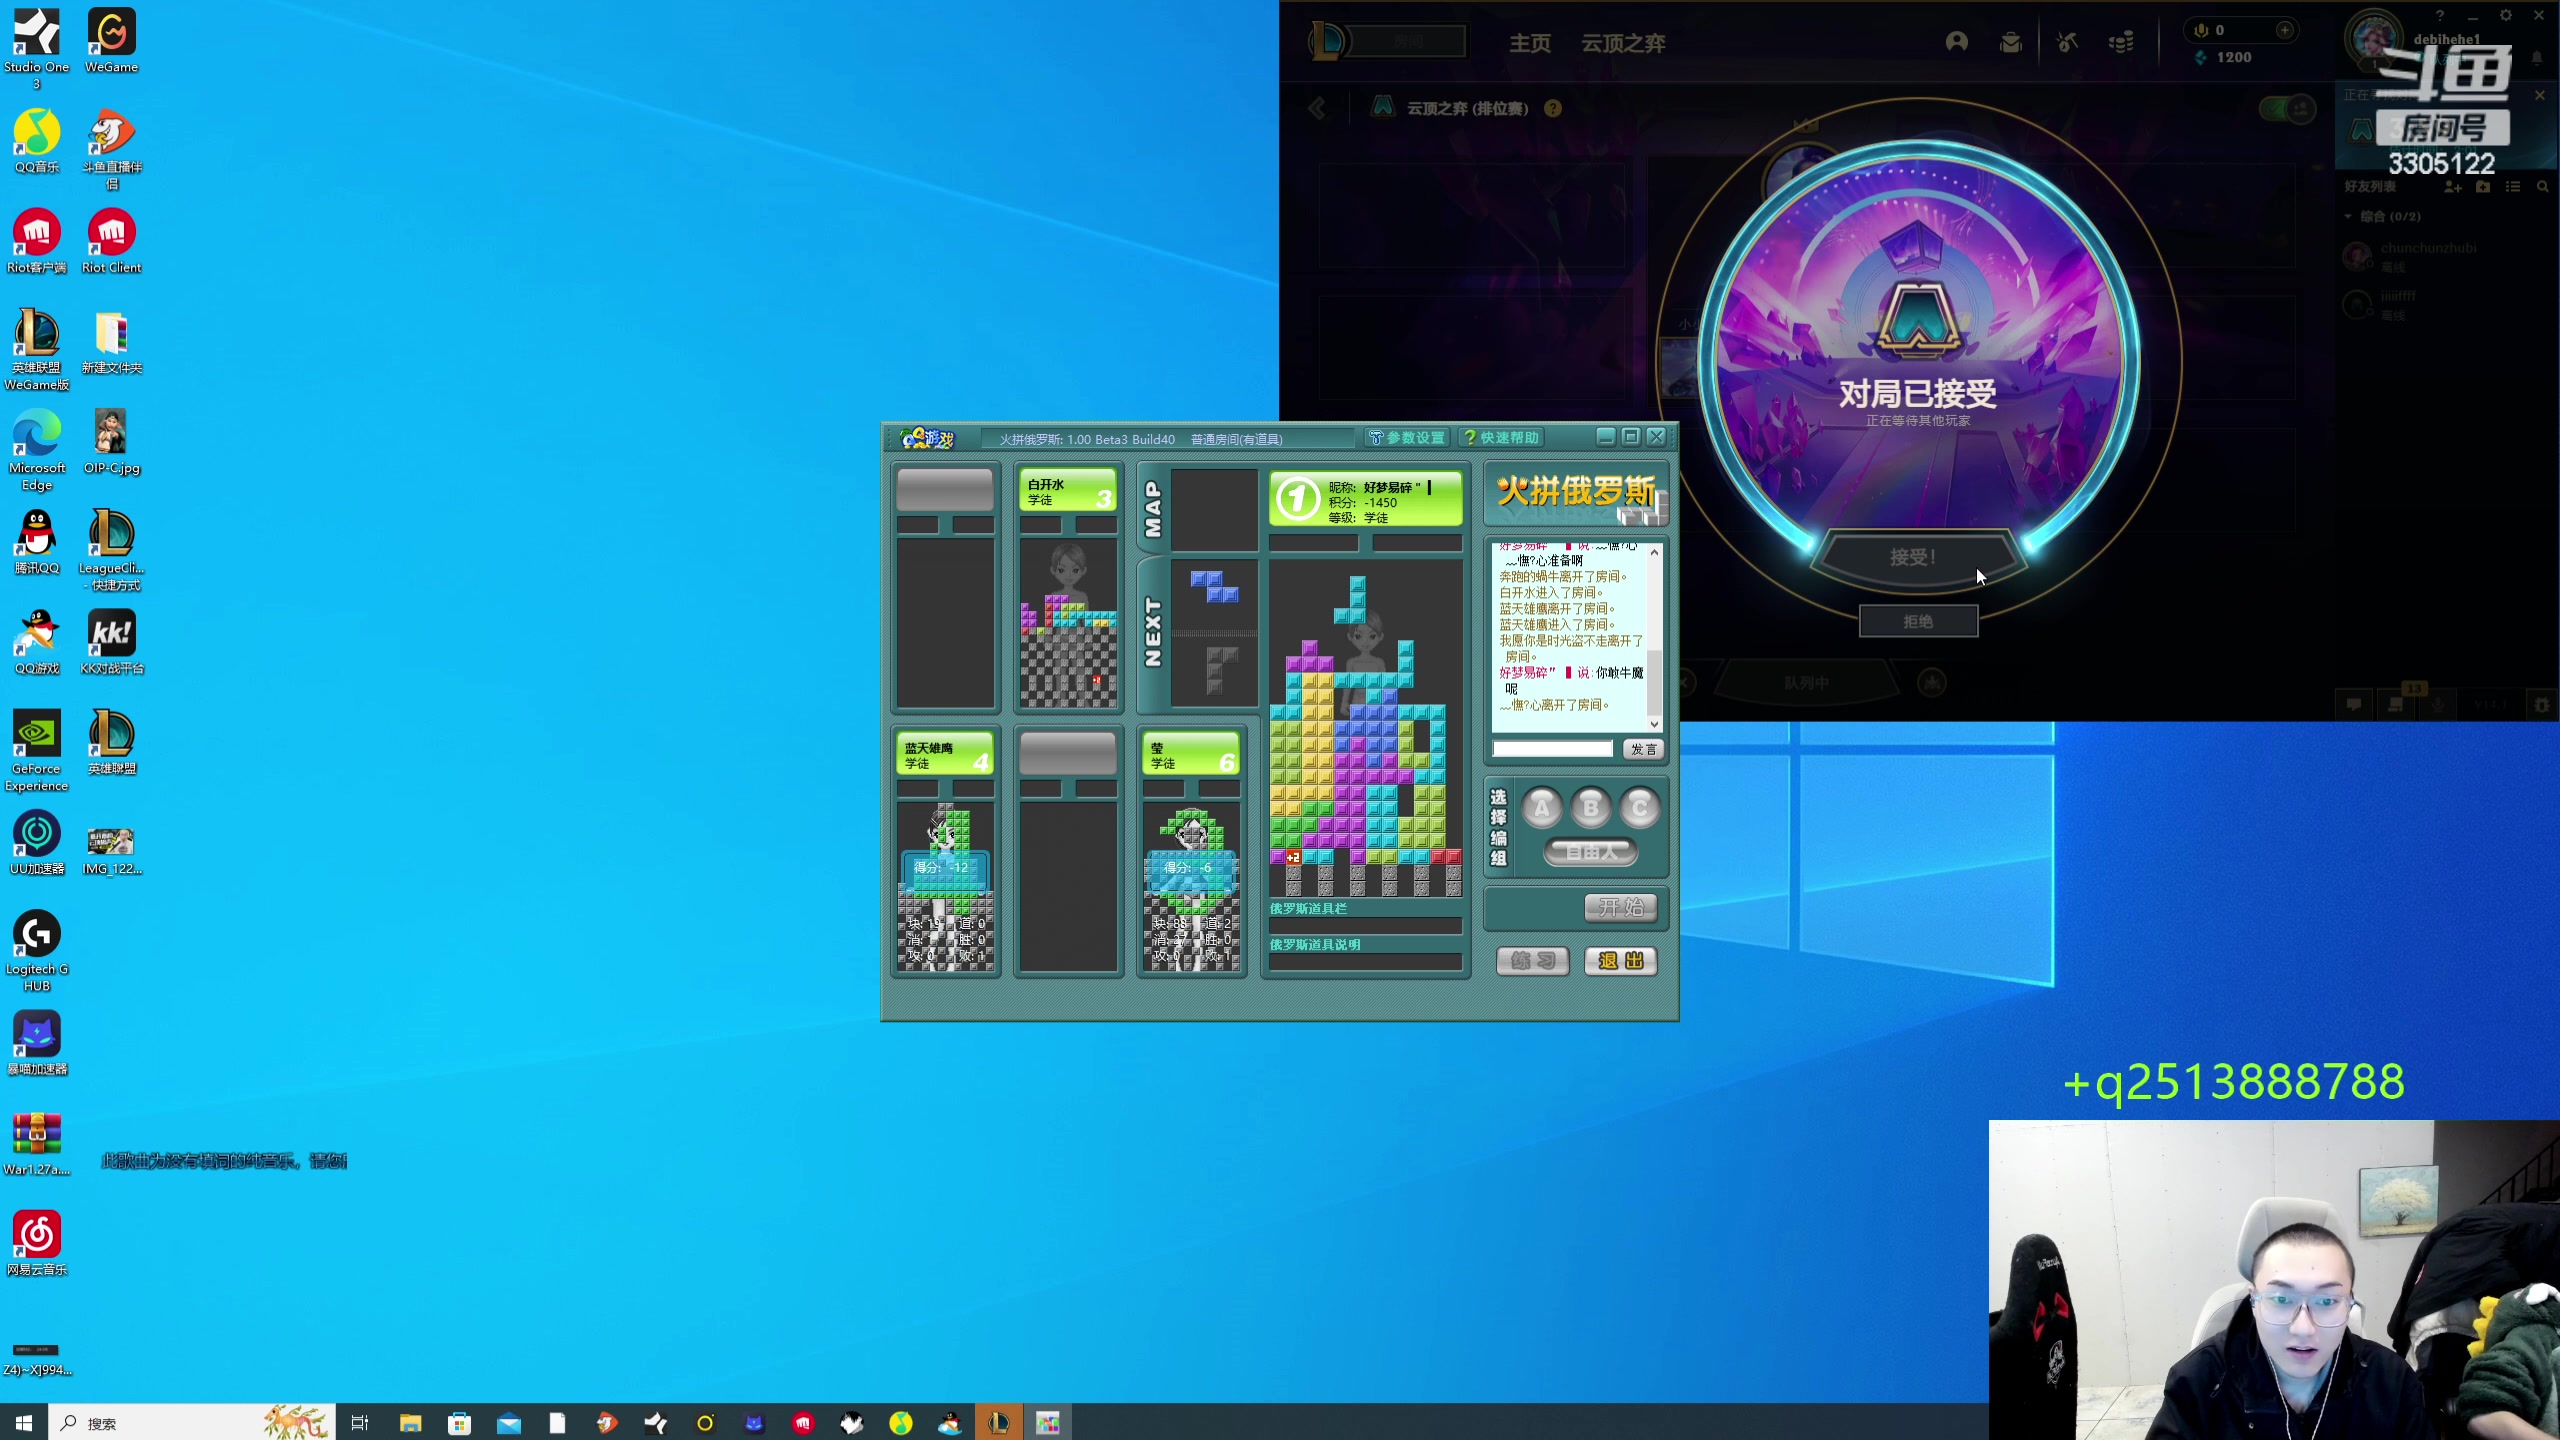Image resolution: width=2560 pixels, height=1440 pixels.
Task: Select the 英雄联盟WeGame版 desktop icon
Action: tap(36, 350)
